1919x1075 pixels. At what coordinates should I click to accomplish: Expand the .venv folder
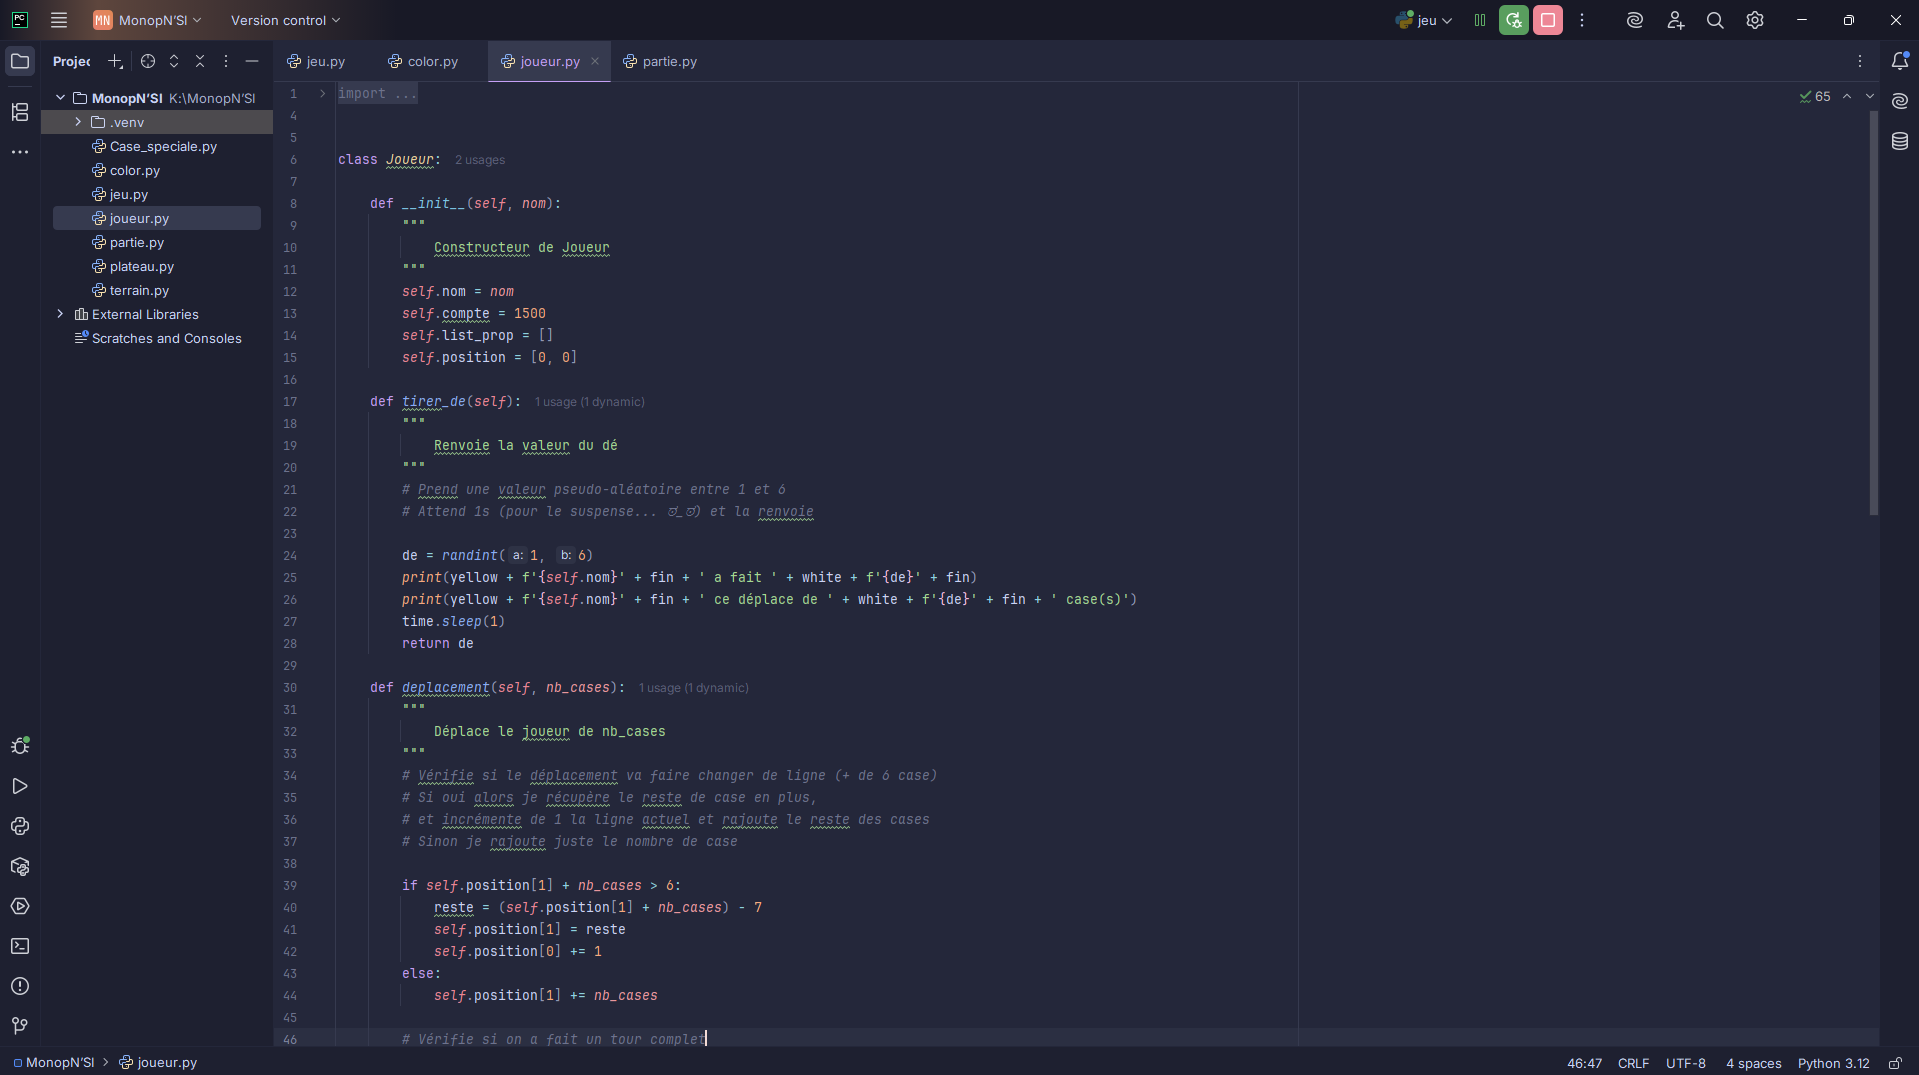(x=78, y=122)
